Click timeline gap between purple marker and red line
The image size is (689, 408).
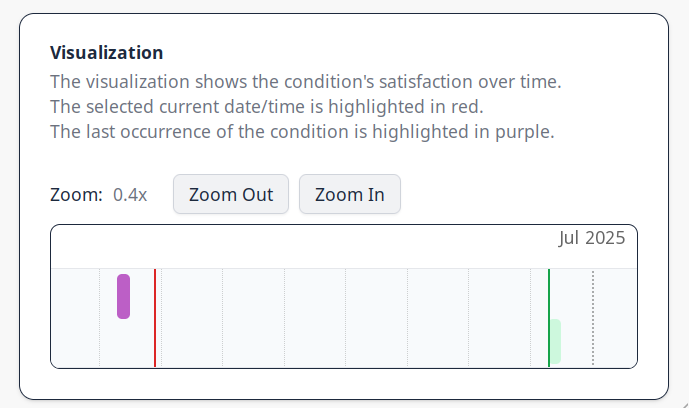pos(142,317)
